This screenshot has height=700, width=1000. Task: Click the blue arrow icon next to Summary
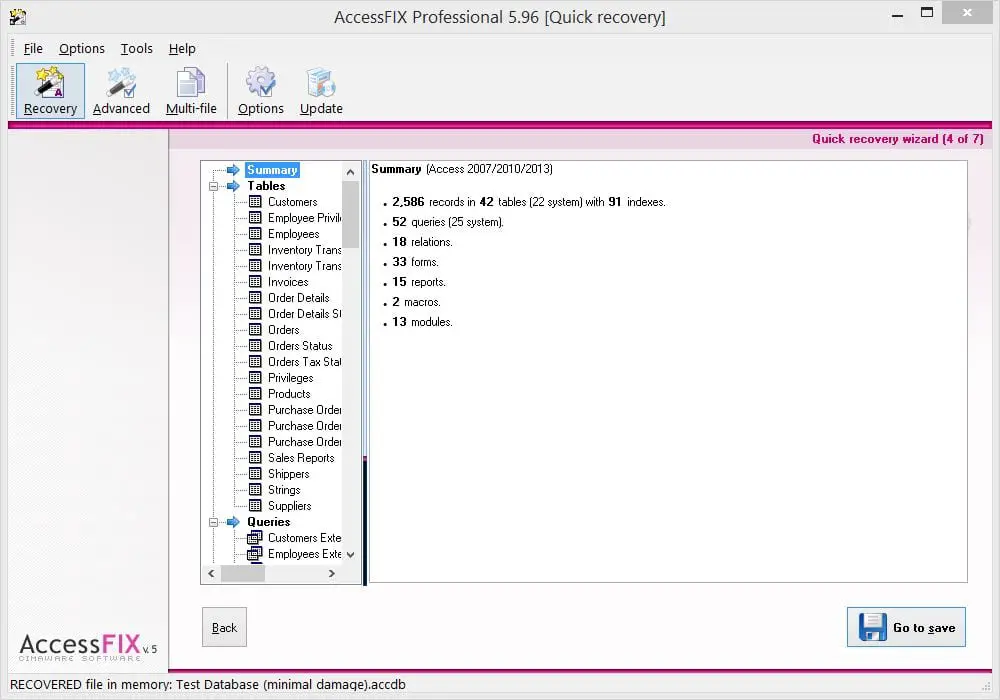click(x=233, y=170)
